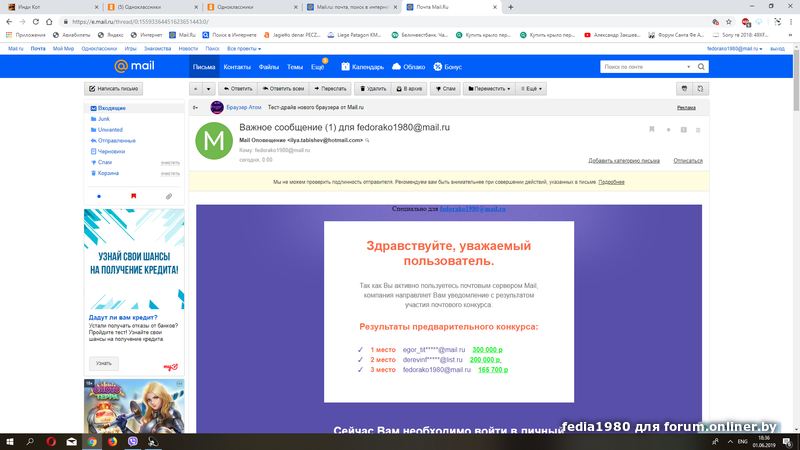Mark the message as Spam
The height and width of the screenshot is (450, 800).
click(445, 89)
